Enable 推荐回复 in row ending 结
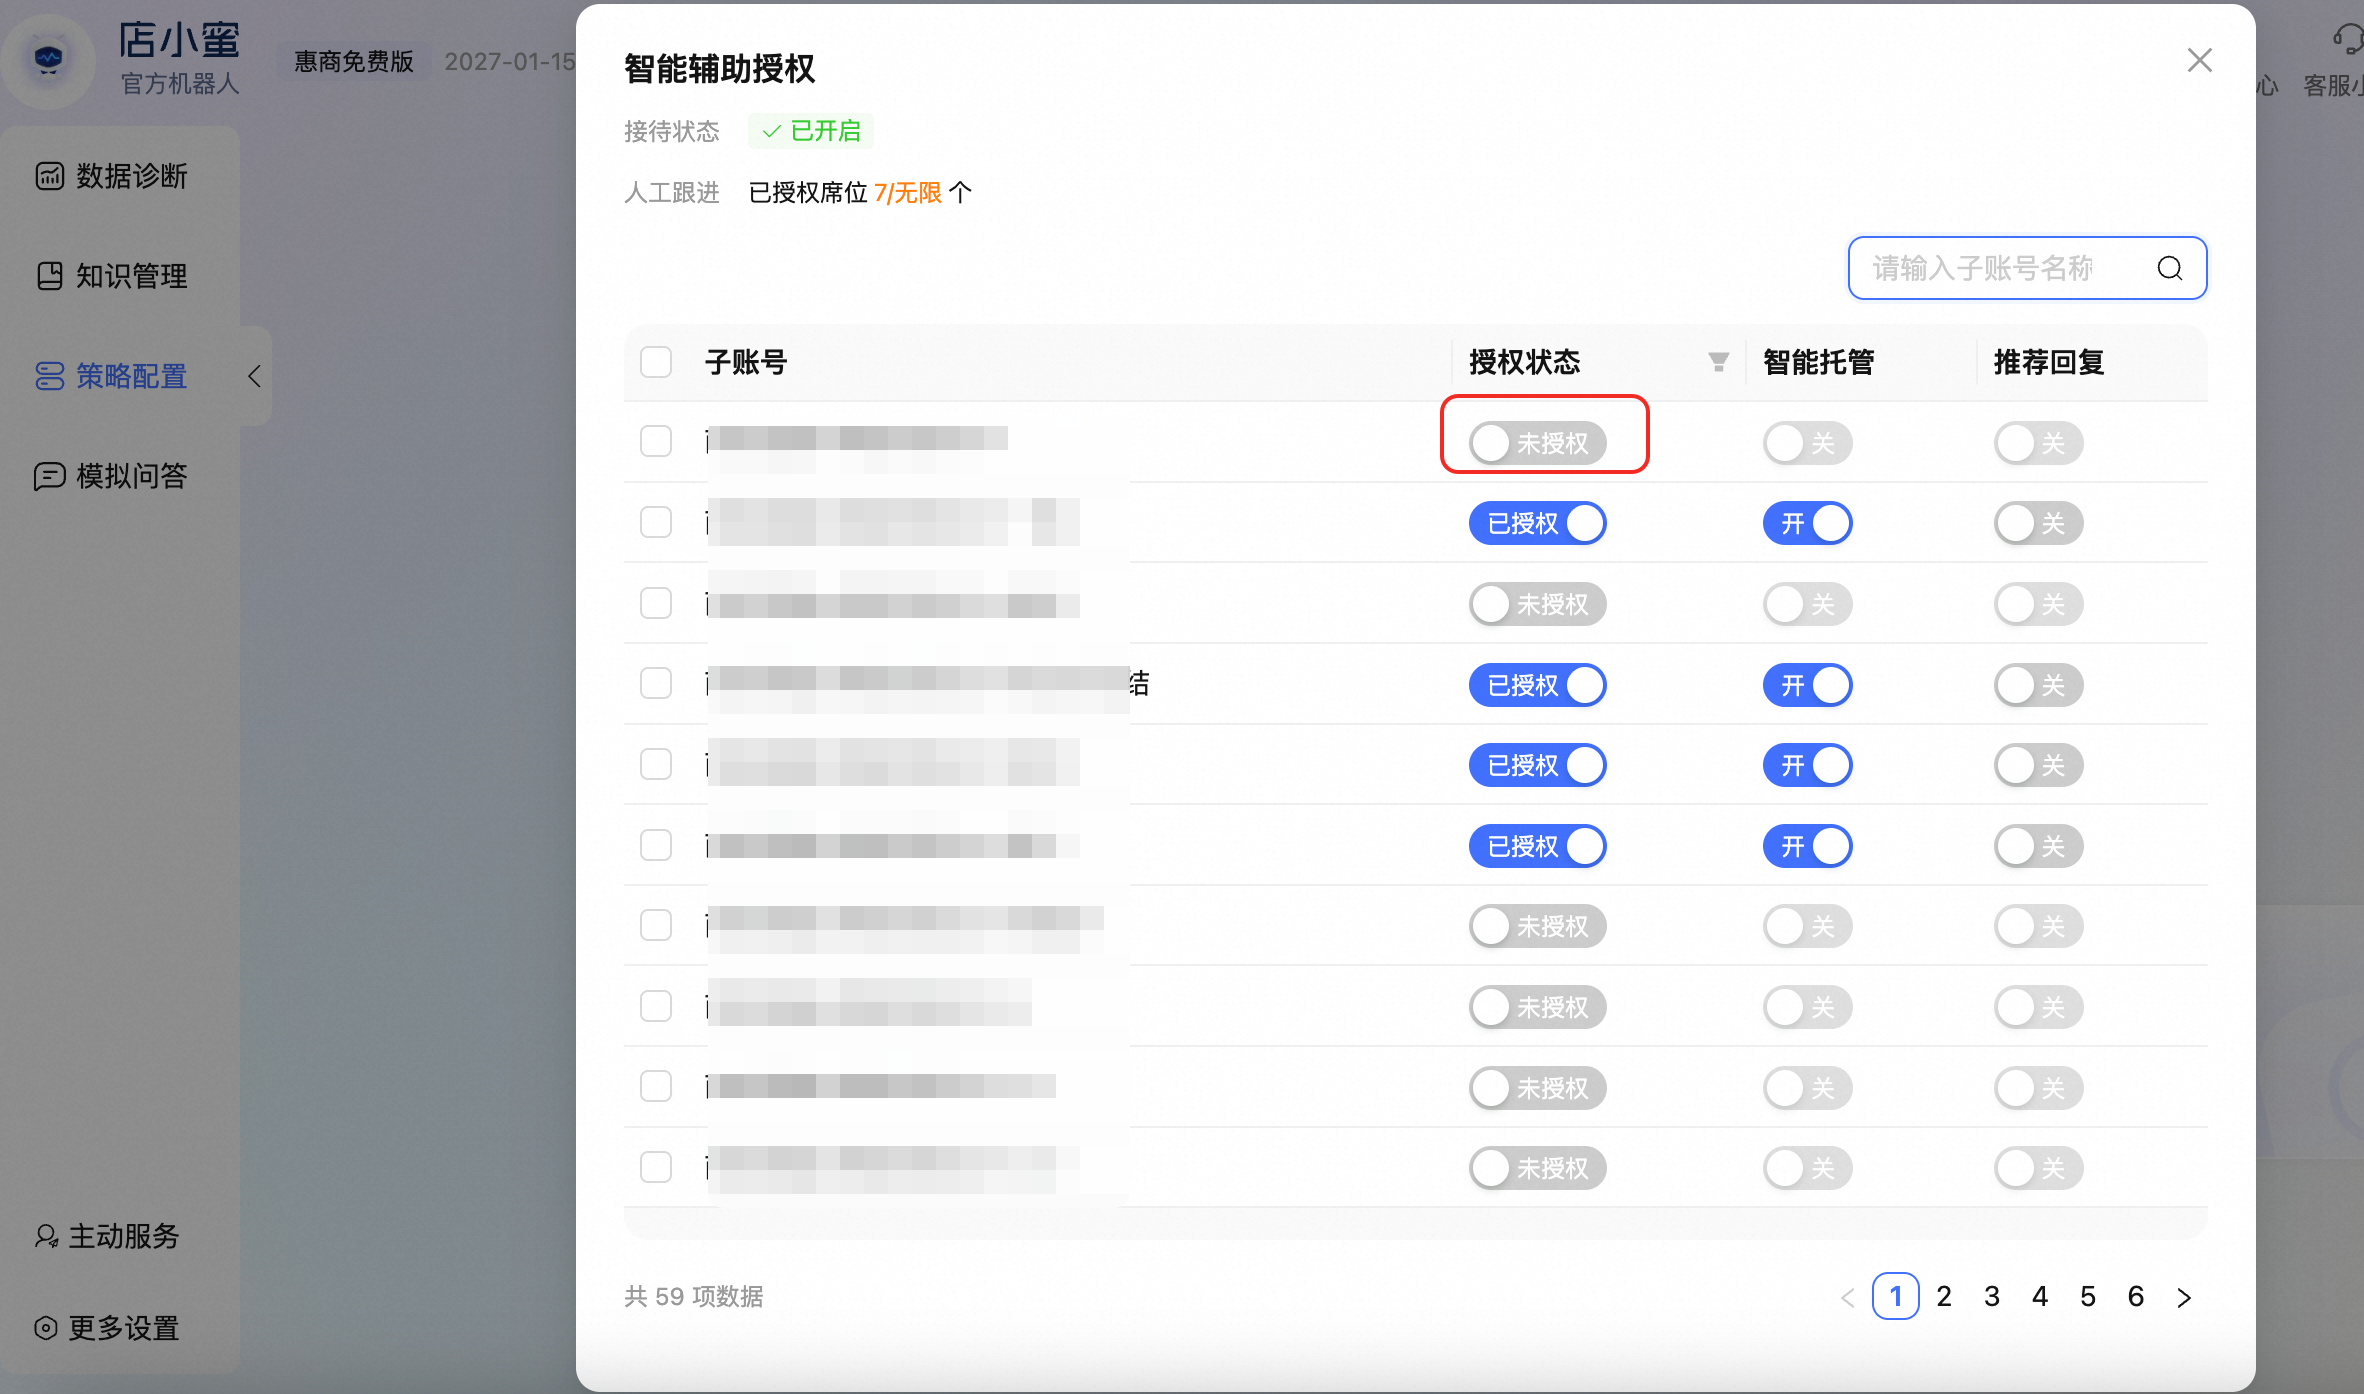Viewport: 2364px width, 1394px height. 2039,685
